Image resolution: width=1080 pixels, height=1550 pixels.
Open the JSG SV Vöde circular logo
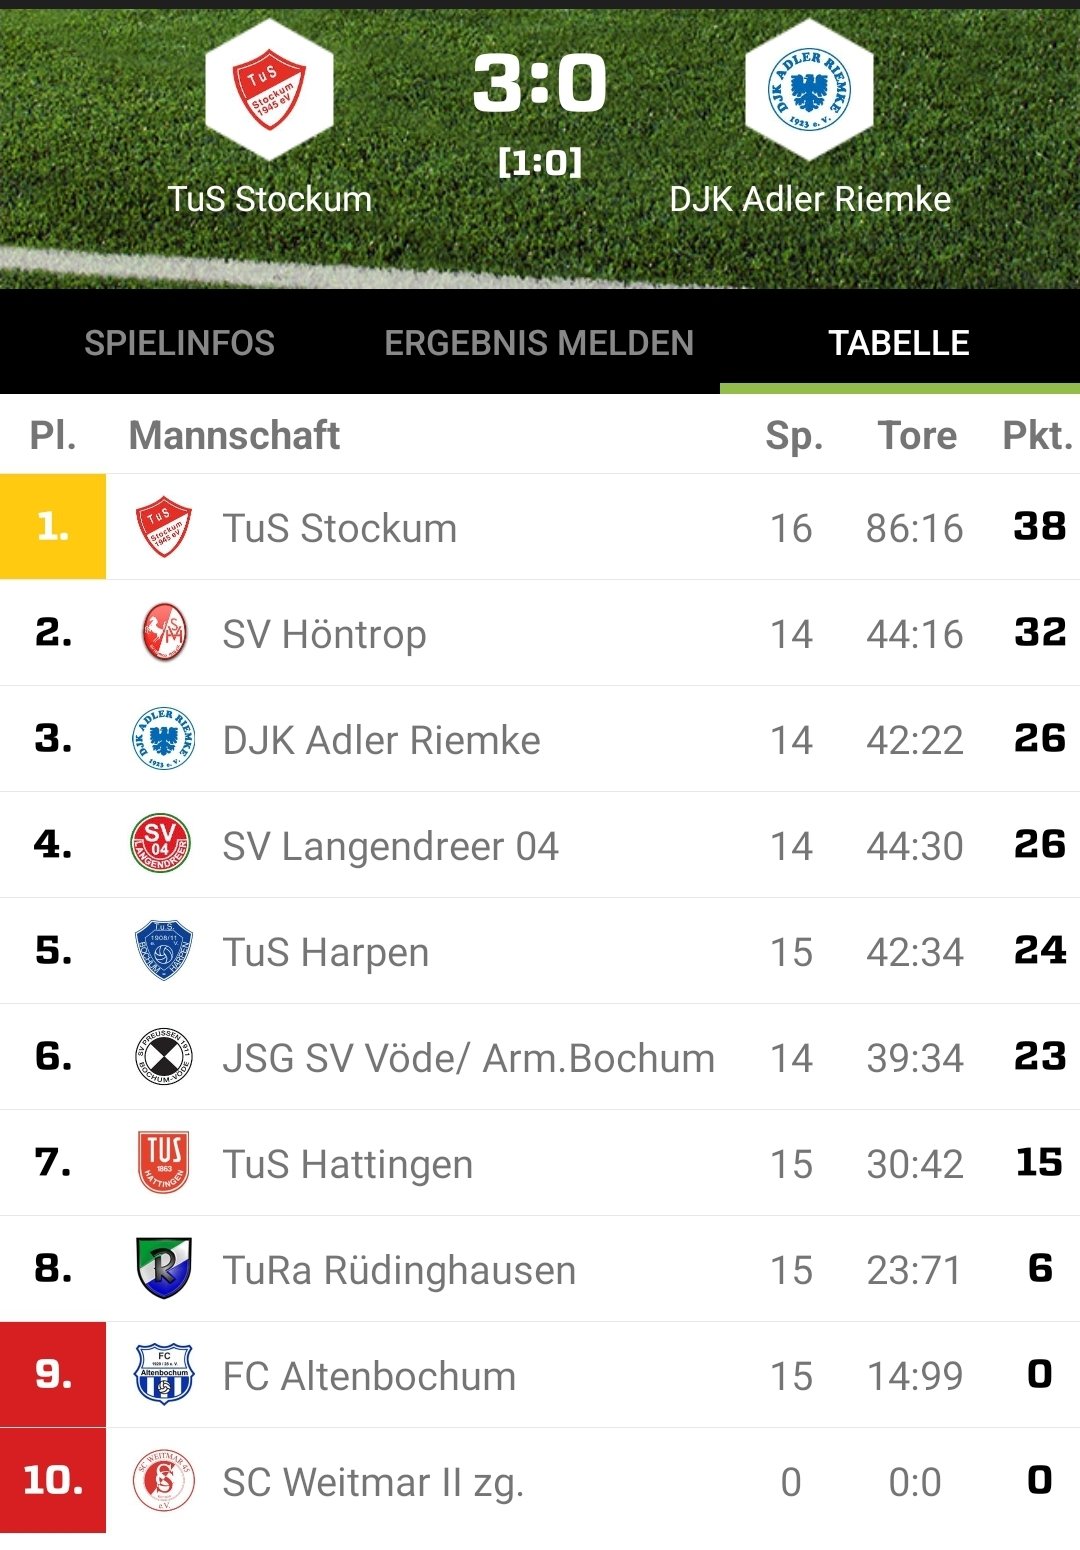point(163,1056)
